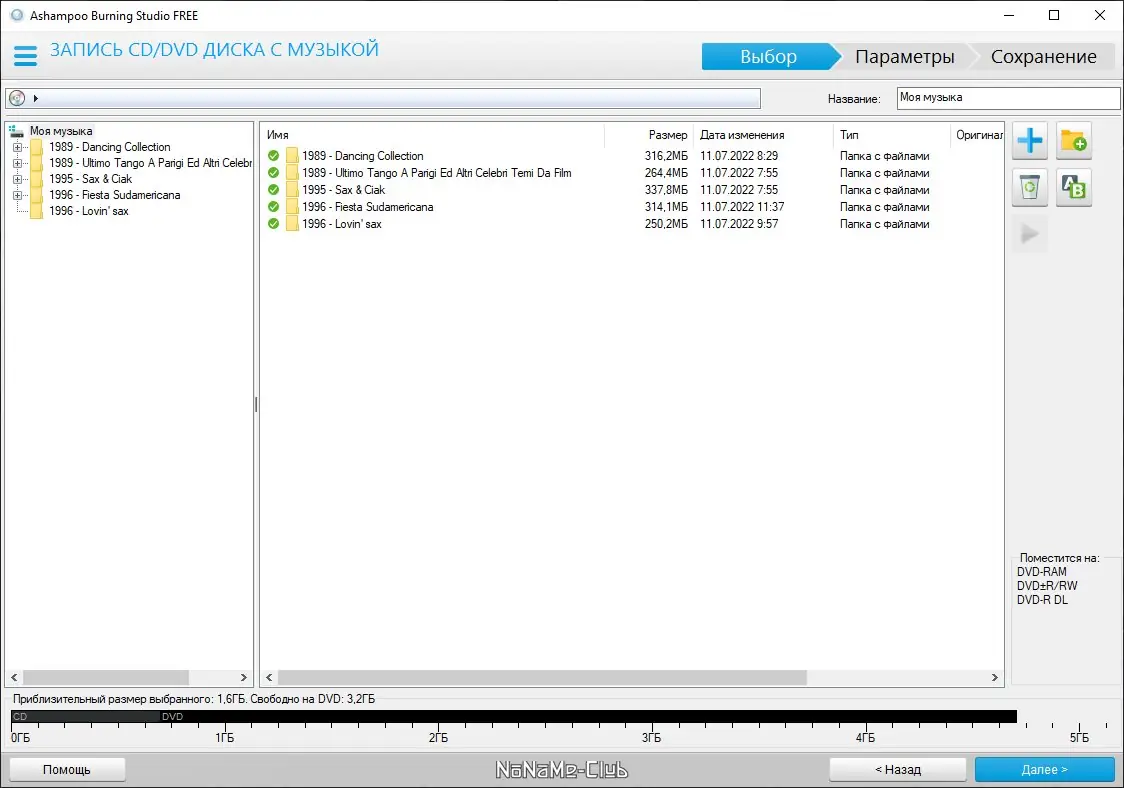Click DVD-RAM in Поместится на list

pyautogui.click(x=1042, y=571)
